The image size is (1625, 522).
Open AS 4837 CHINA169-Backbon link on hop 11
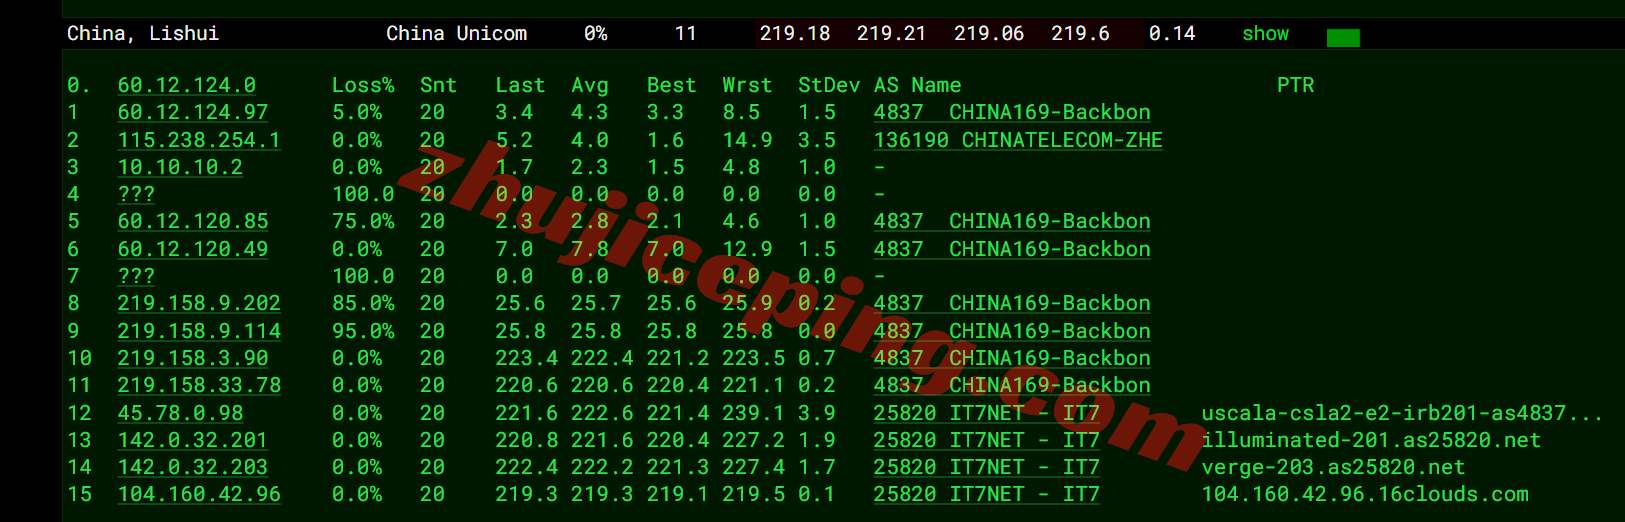(1012, 385)
